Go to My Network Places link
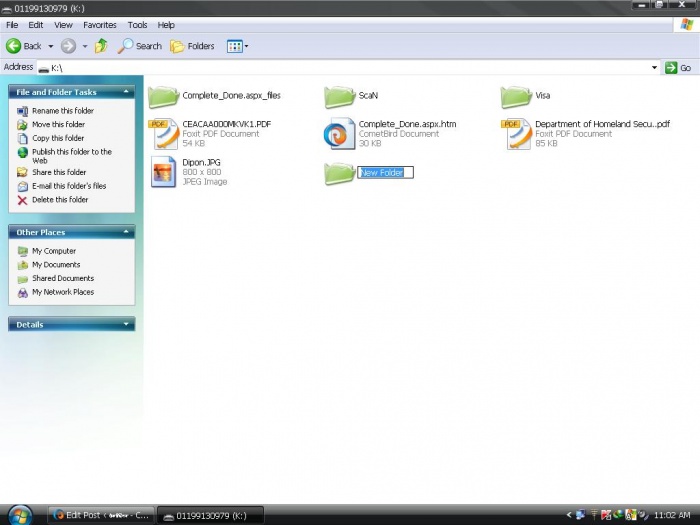This screenshot has height=525, width=700. click(x=63, y=292)
